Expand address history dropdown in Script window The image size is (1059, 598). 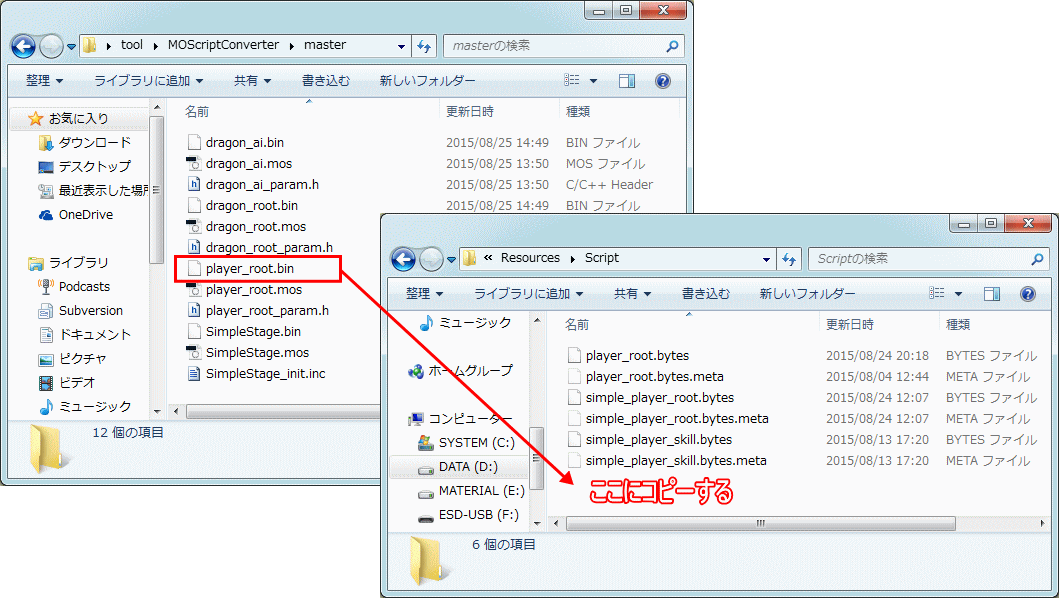[766, 259]
